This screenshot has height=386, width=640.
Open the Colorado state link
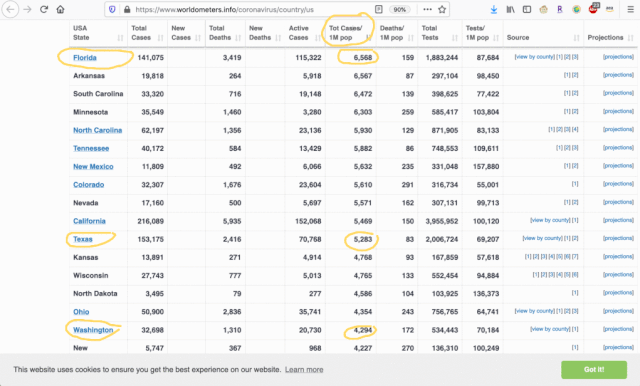[89, 185]
